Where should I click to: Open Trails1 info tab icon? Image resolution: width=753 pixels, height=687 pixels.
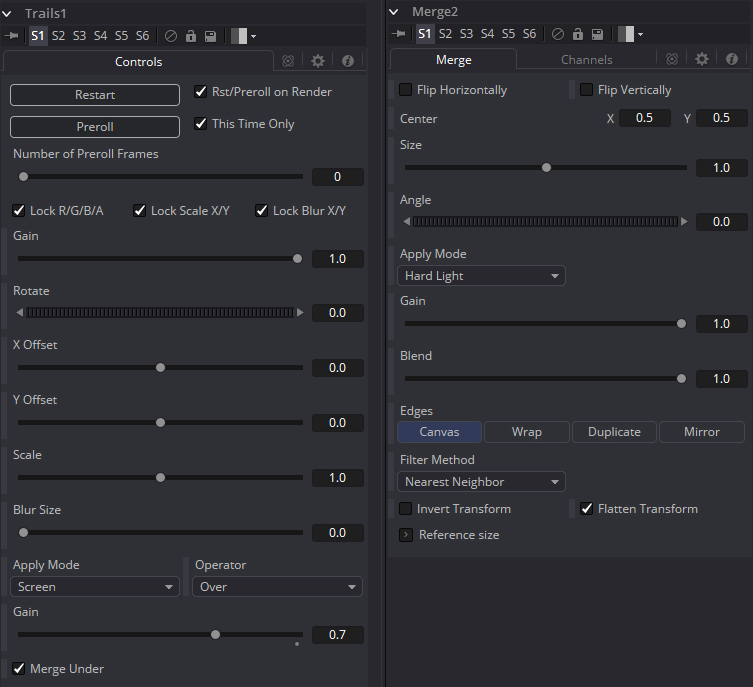(348, 61)
